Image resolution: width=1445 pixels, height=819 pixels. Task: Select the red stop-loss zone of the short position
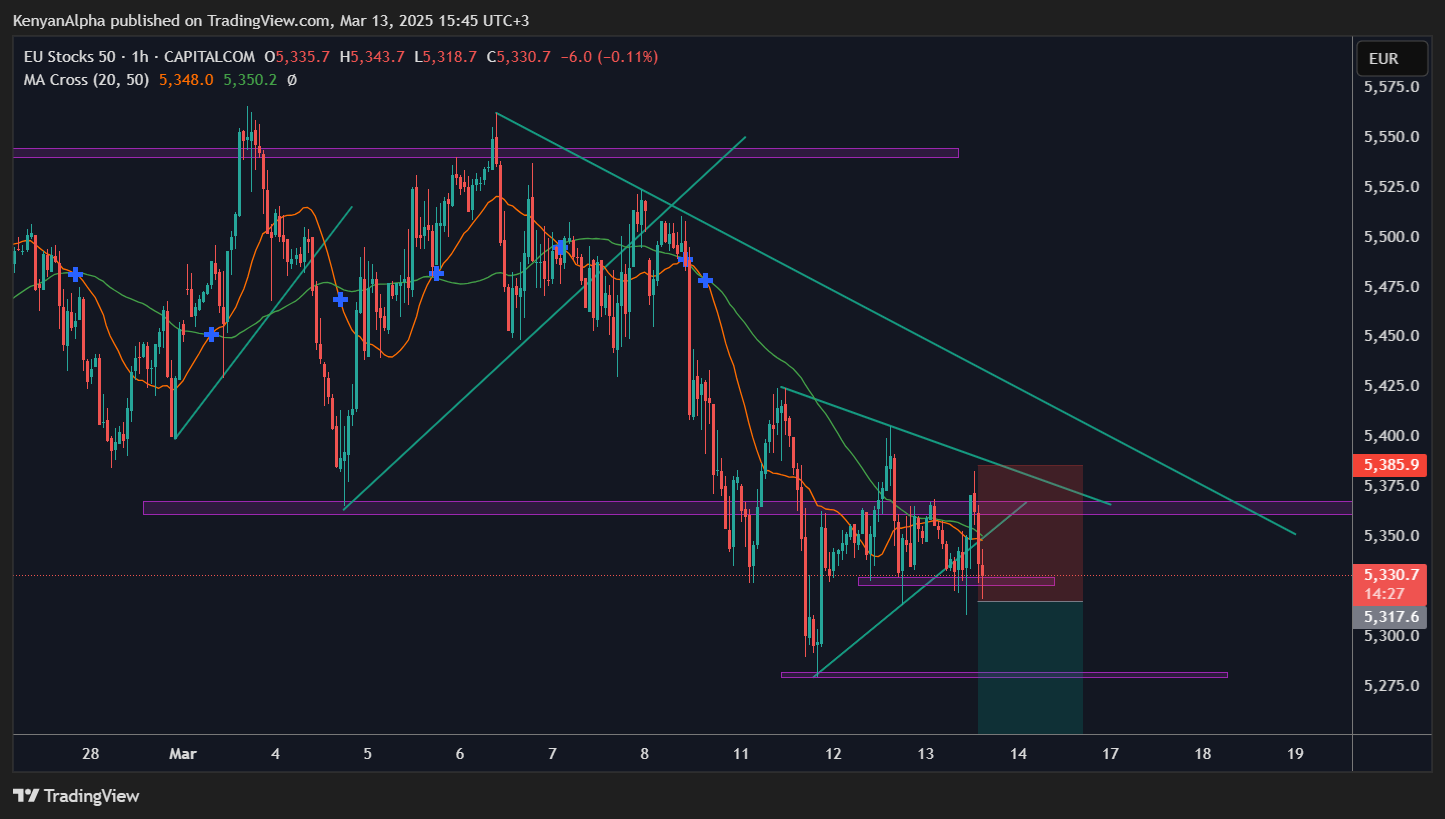[x=1030, y=533]
